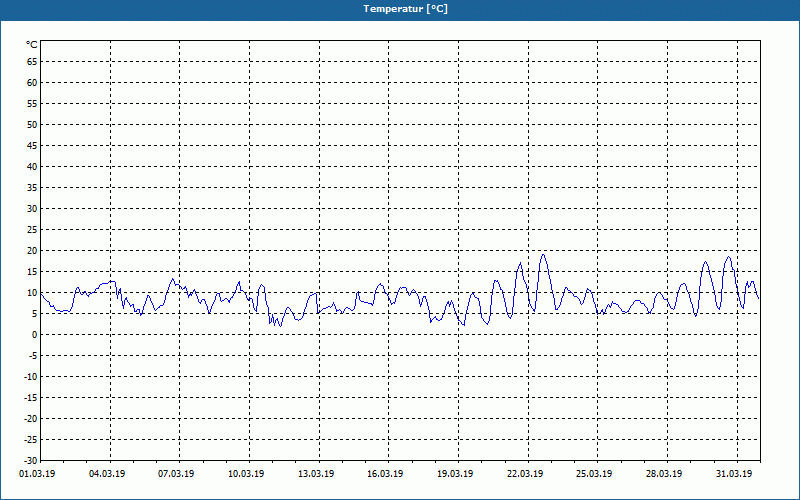Select the 19.03.19 date label
This screenshot has width=800, height=500.
click(x=456, y=474)
